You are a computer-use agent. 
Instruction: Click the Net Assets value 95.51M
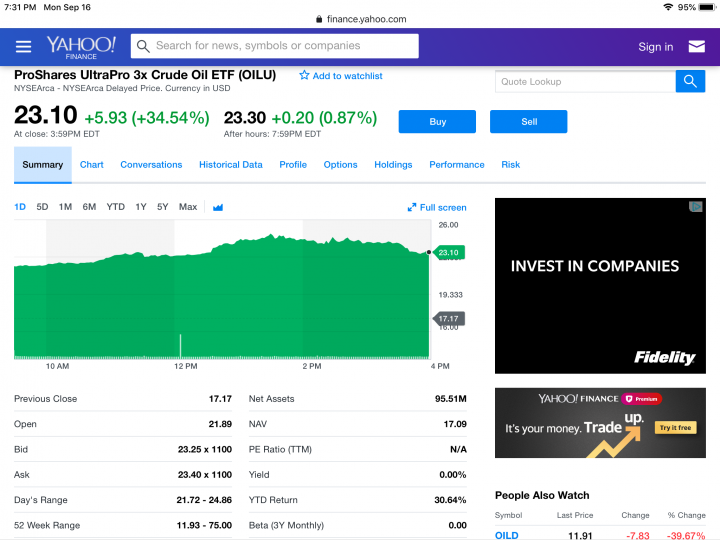pos(450,399)
